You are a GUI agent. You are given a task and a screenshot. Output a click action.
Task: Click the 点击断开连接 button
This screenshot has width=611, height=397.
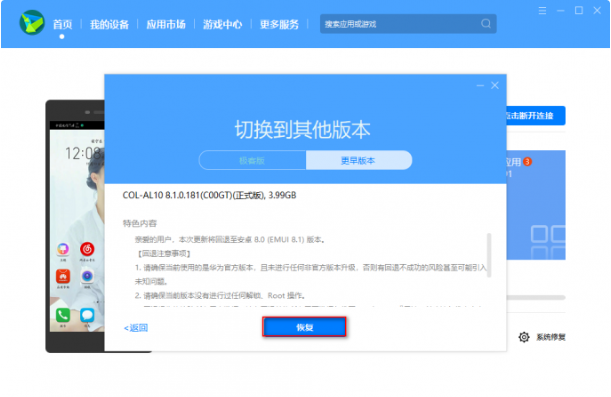tap(536, 116)
